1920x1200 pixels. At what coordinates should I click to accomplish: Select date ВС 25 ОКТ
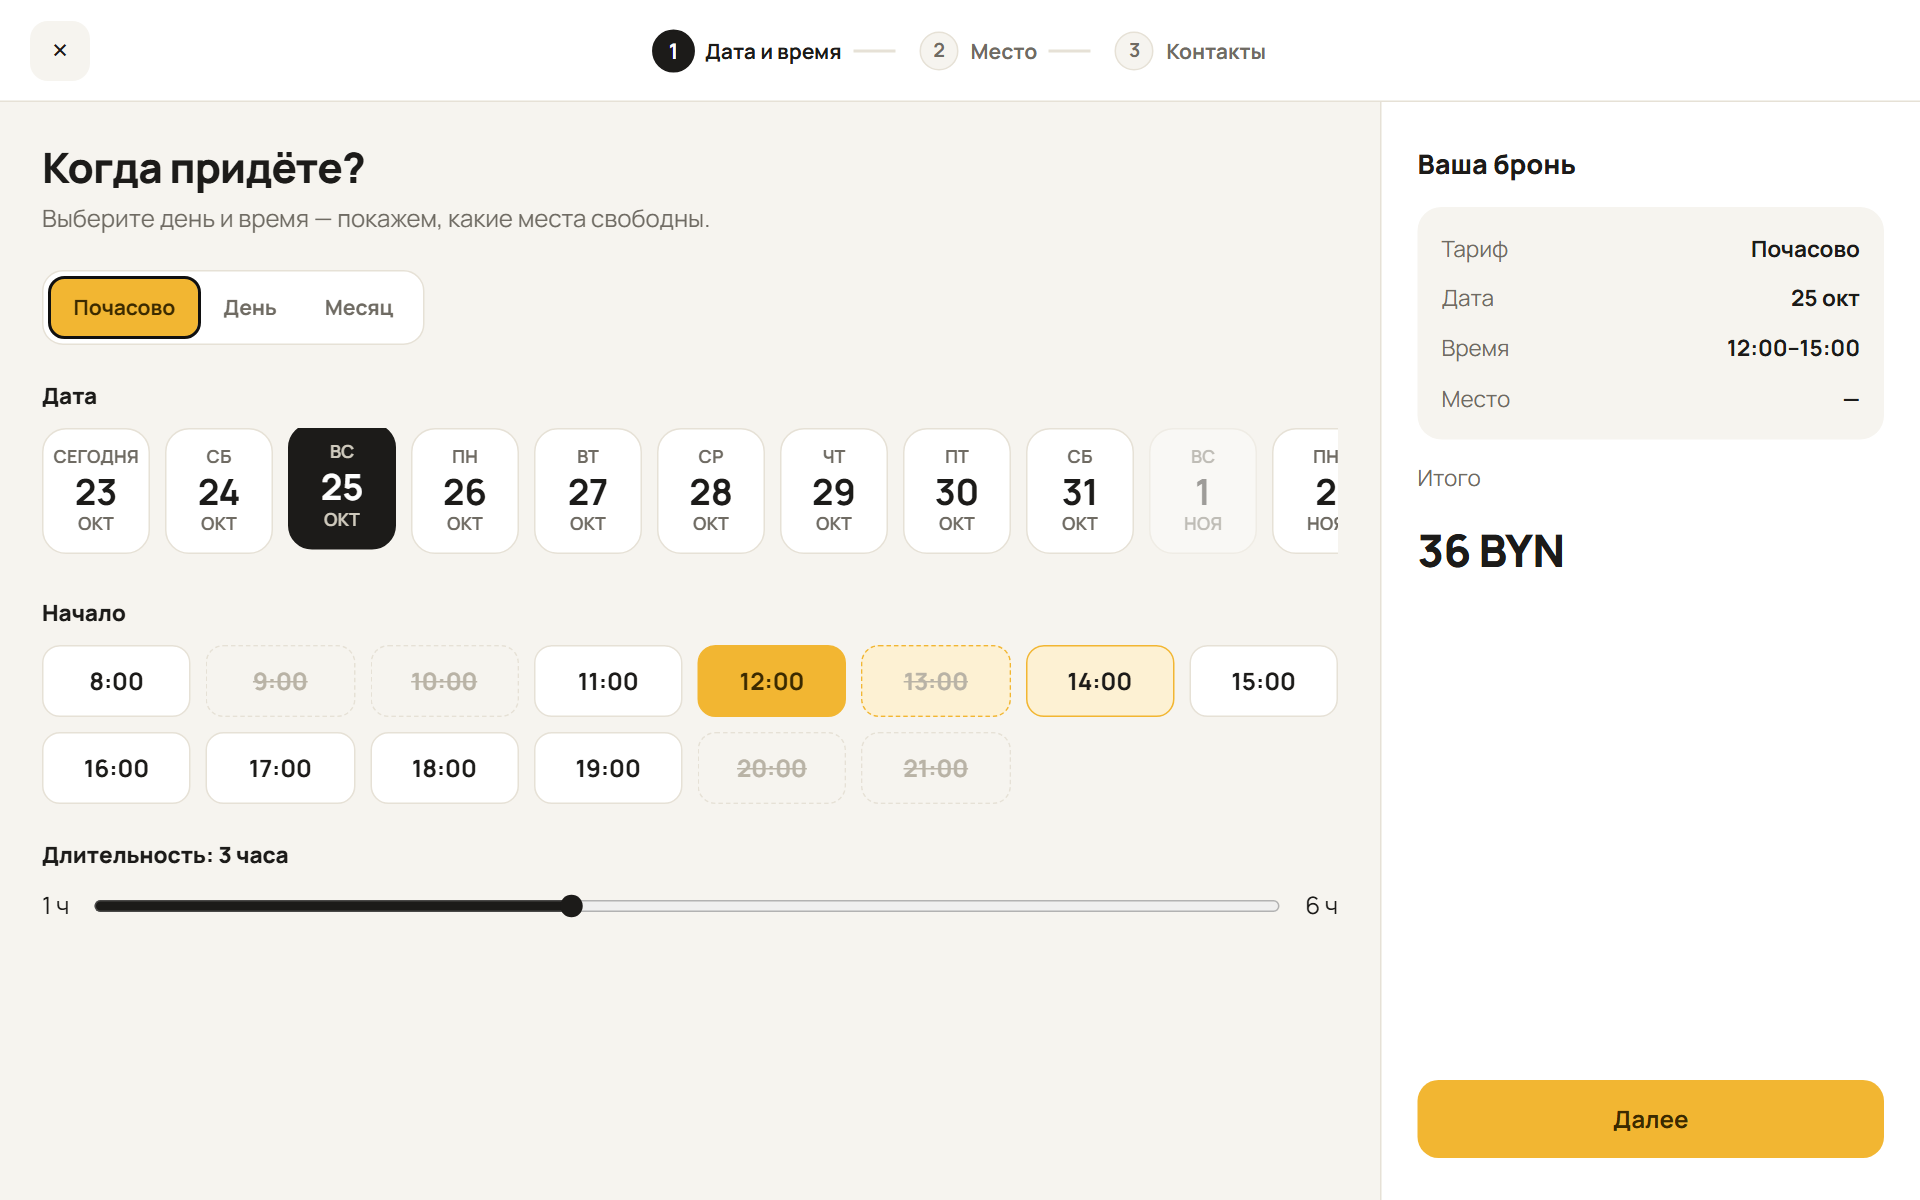click(x=342, y=488)
